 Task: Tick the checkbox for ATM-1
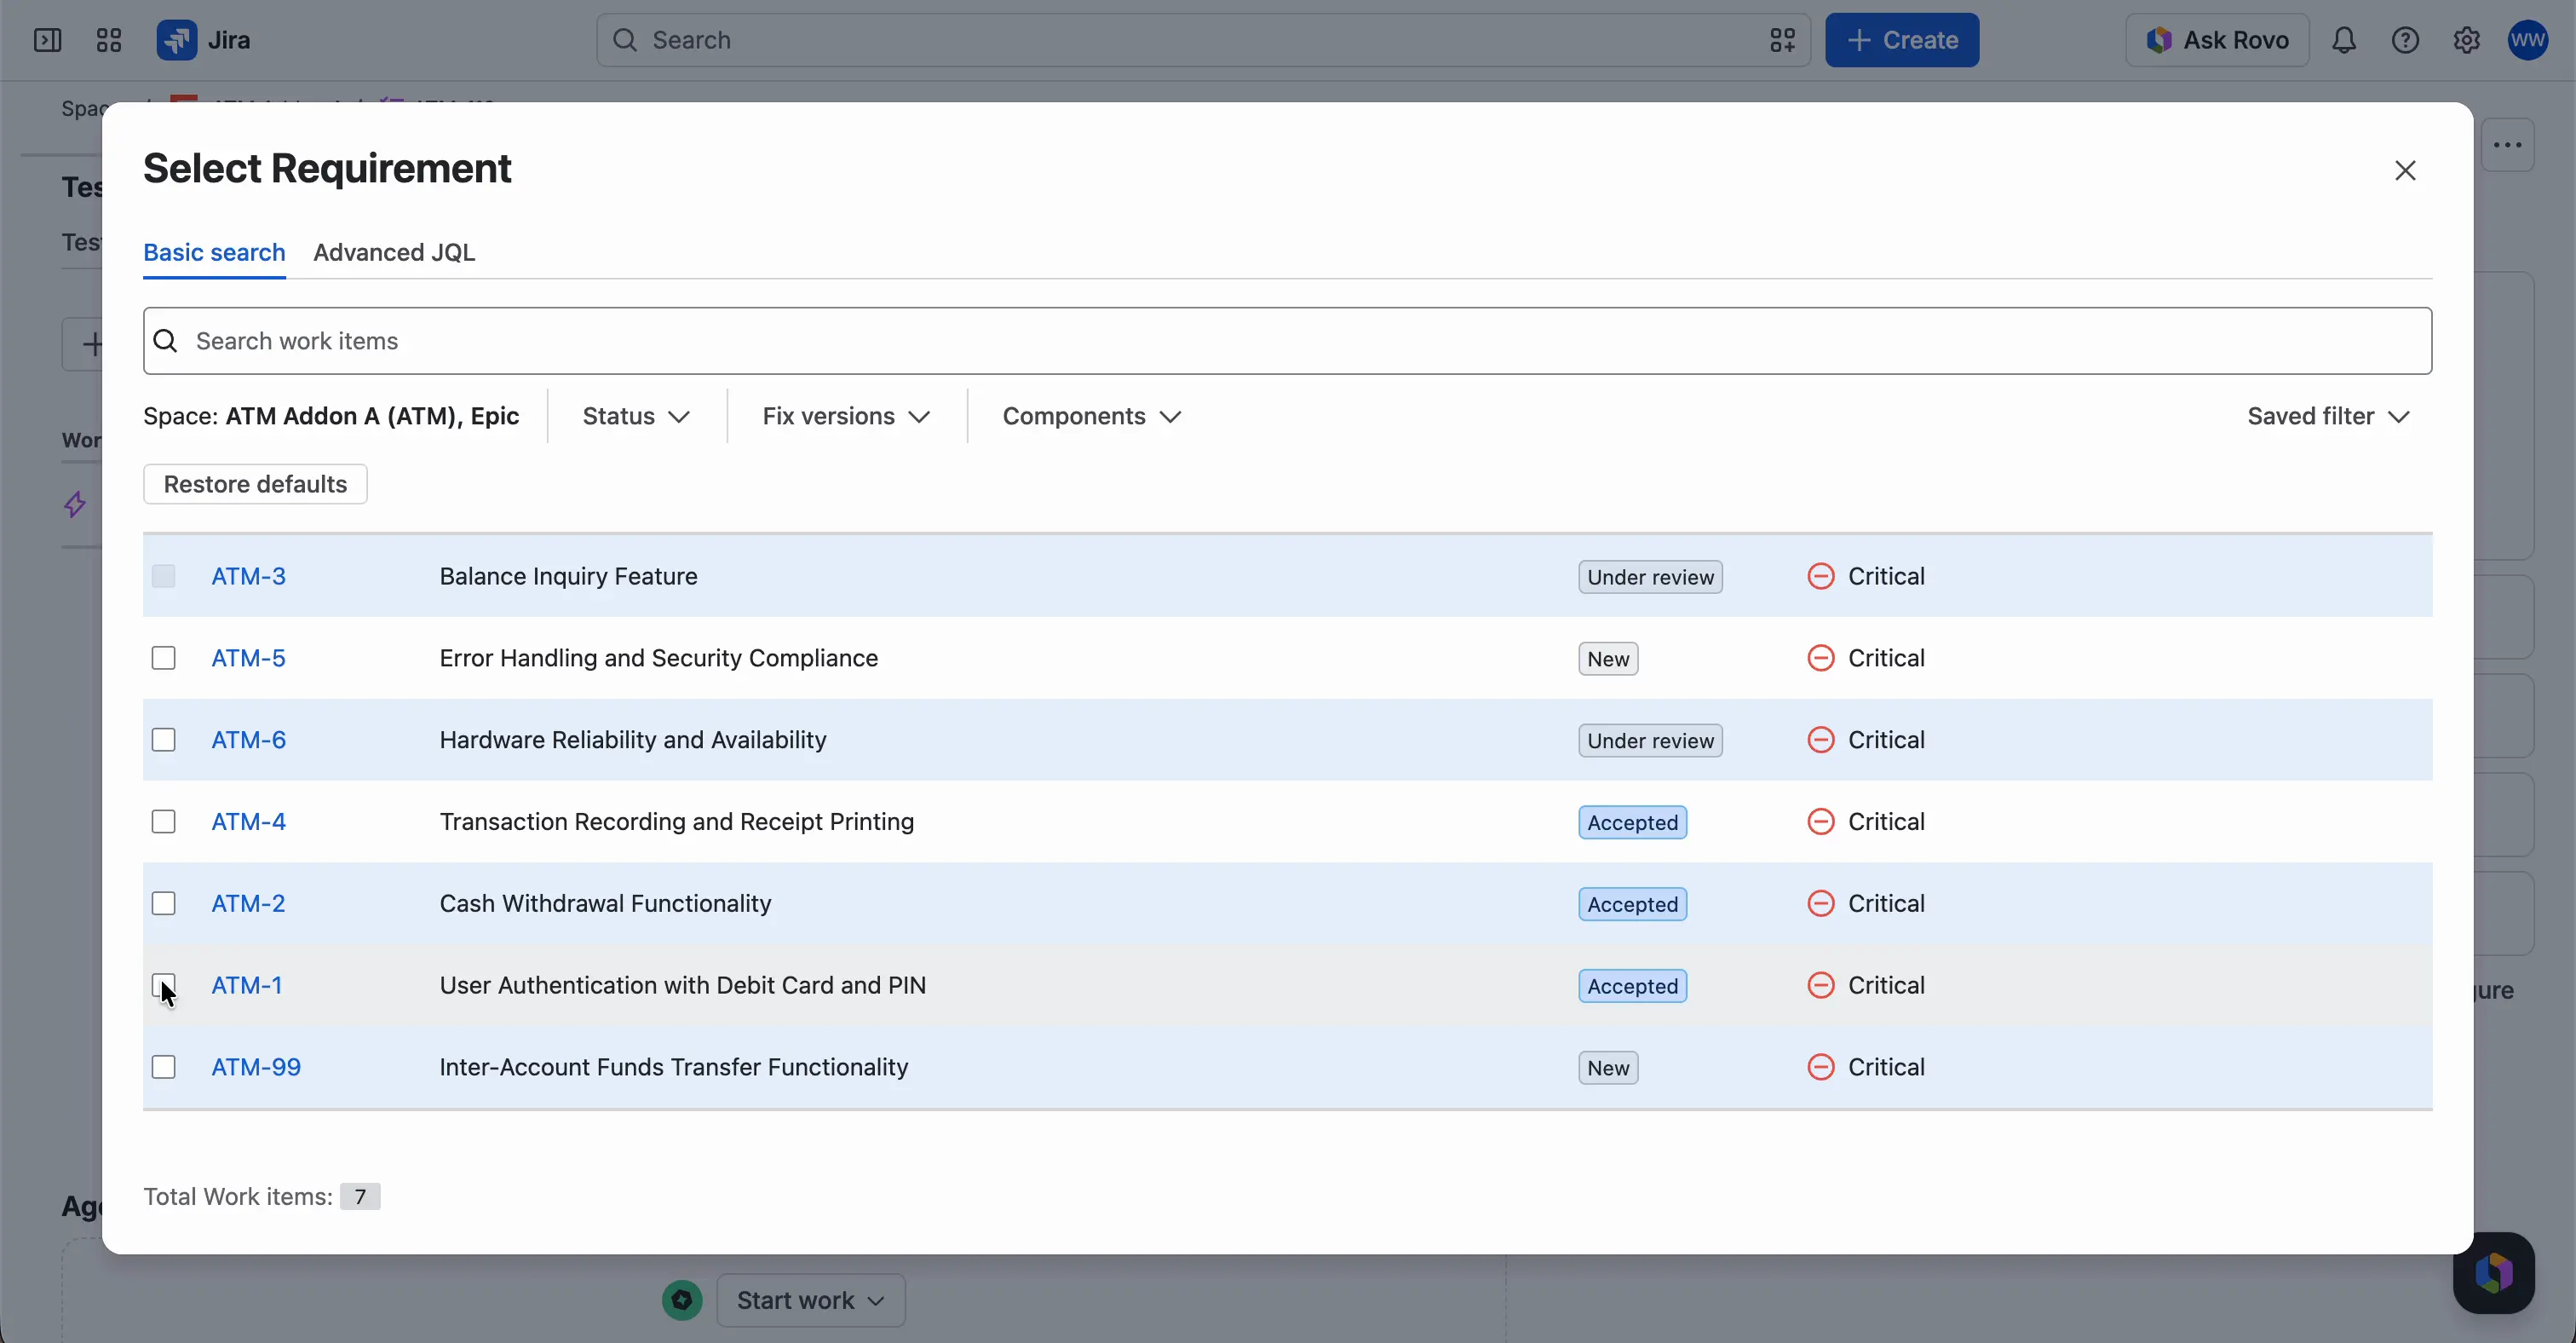pos(163,986)
